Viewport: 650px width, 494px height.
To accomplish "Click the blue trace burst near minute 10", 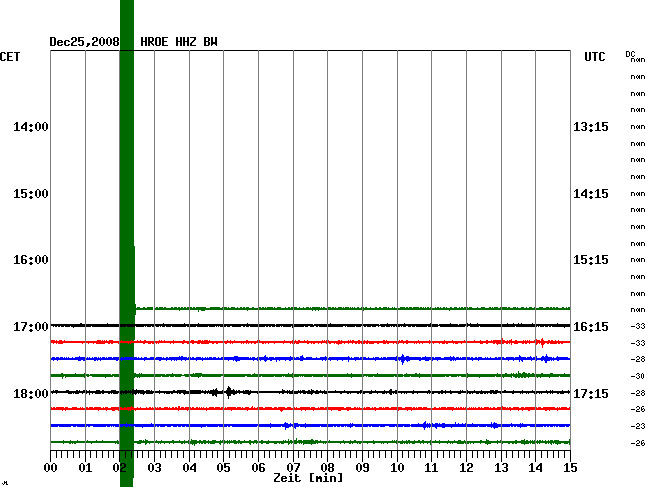I will [x=403, y=358].
